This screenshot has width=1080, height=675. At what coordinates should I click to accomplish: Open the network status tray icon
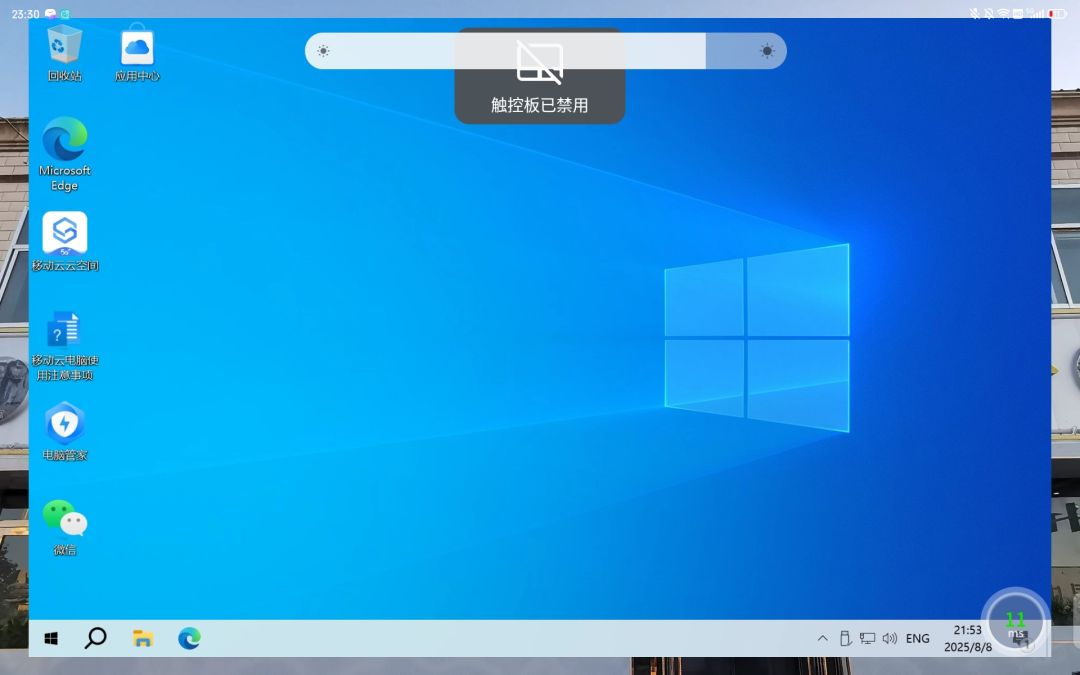867,638
